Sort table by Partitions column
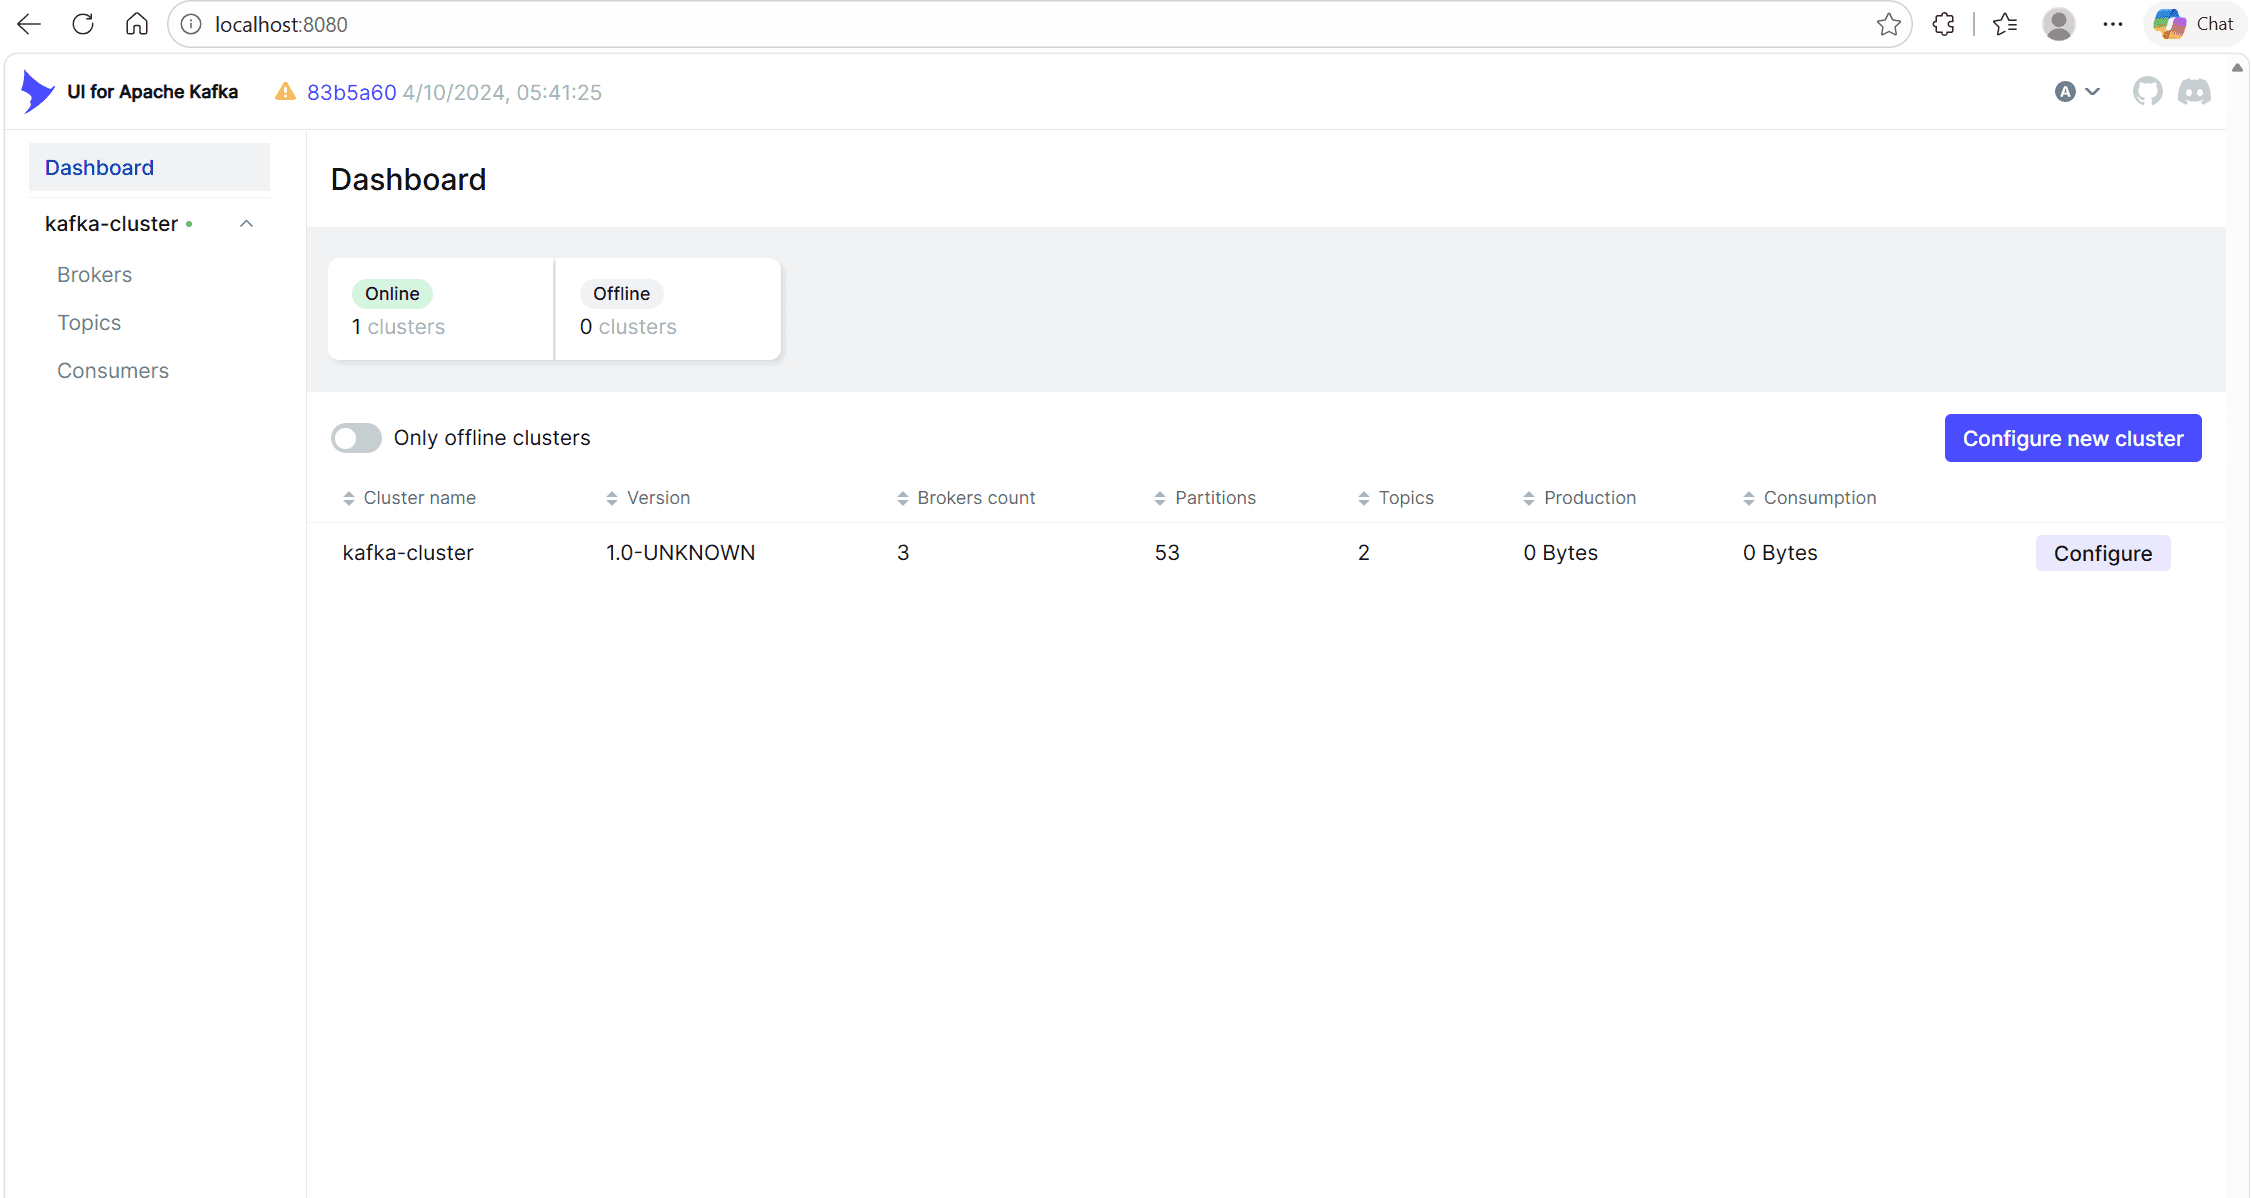Screen dimensions: 2251x1198 click(1205, 498)
